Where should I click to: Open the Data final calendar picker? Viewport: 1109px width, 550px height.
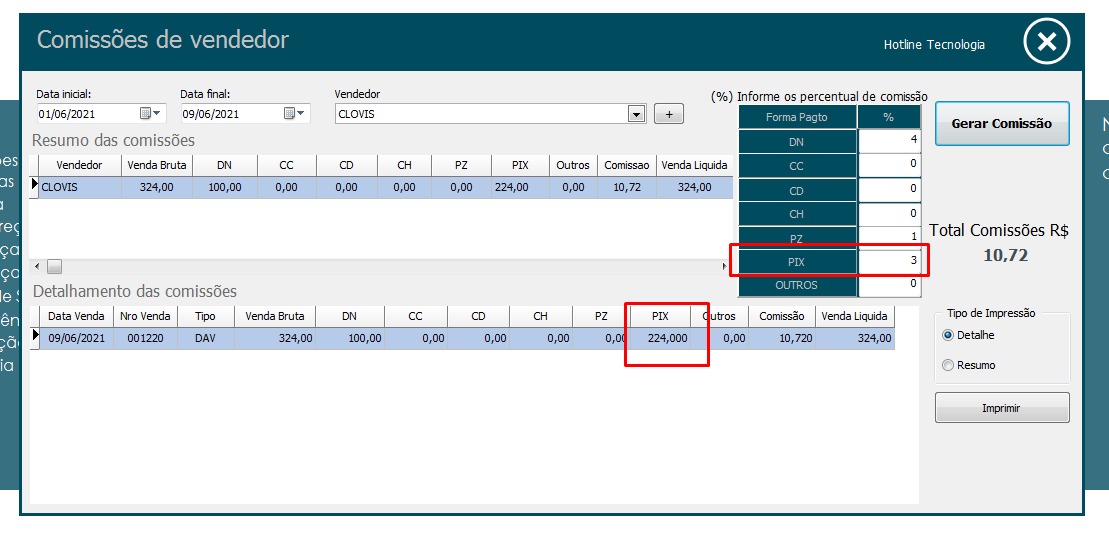point(293,114)
